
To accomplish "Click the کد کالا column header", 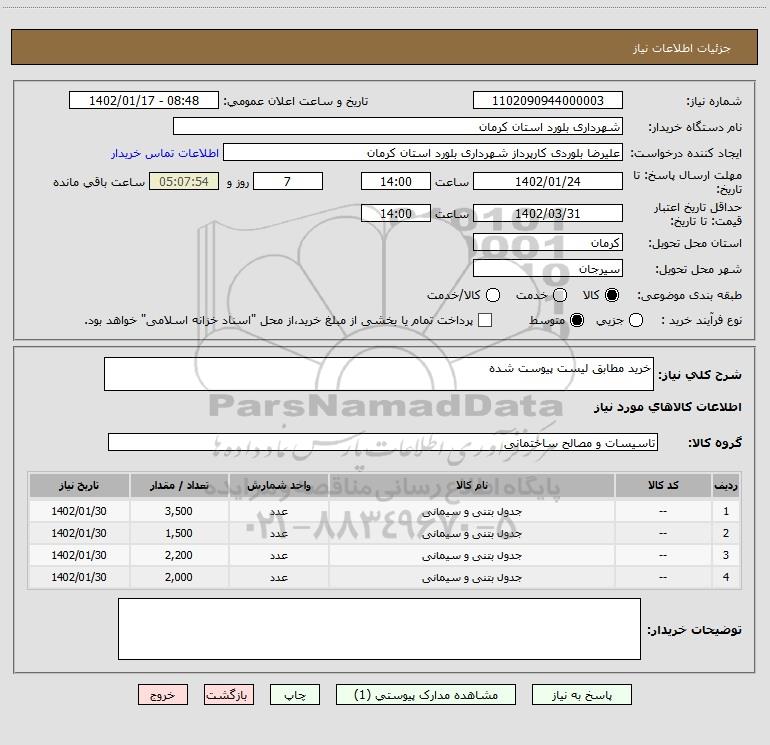I will [663, 486].
